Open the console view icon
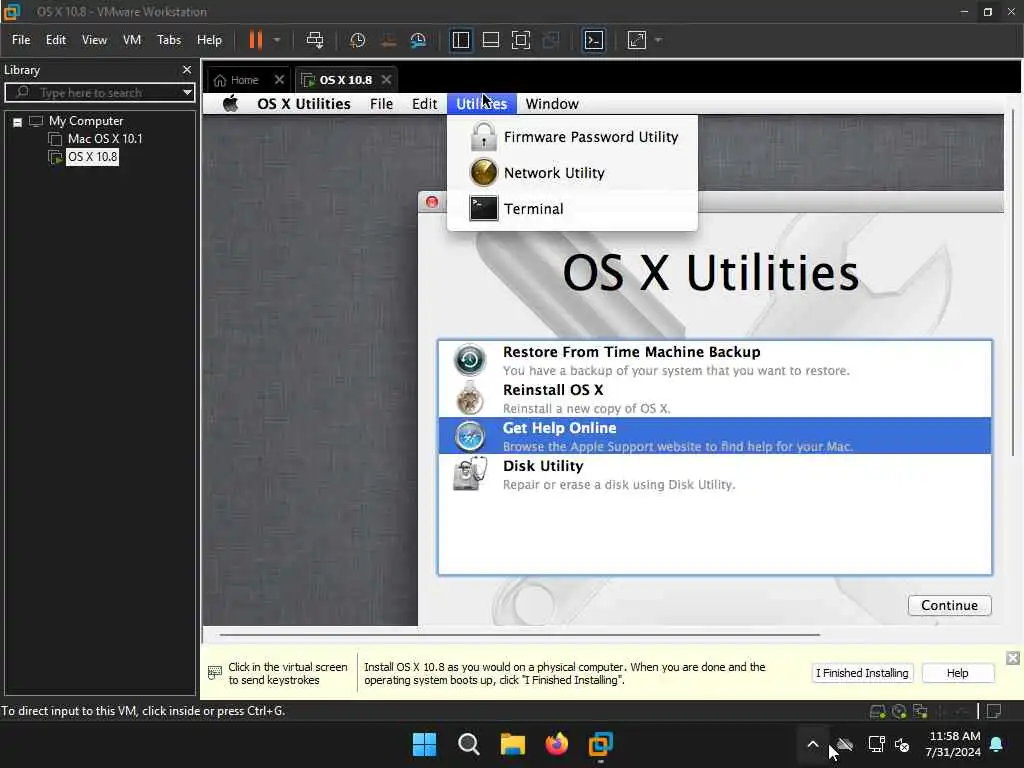Viewport: 1024px width, 768px height. coord(594,40)
